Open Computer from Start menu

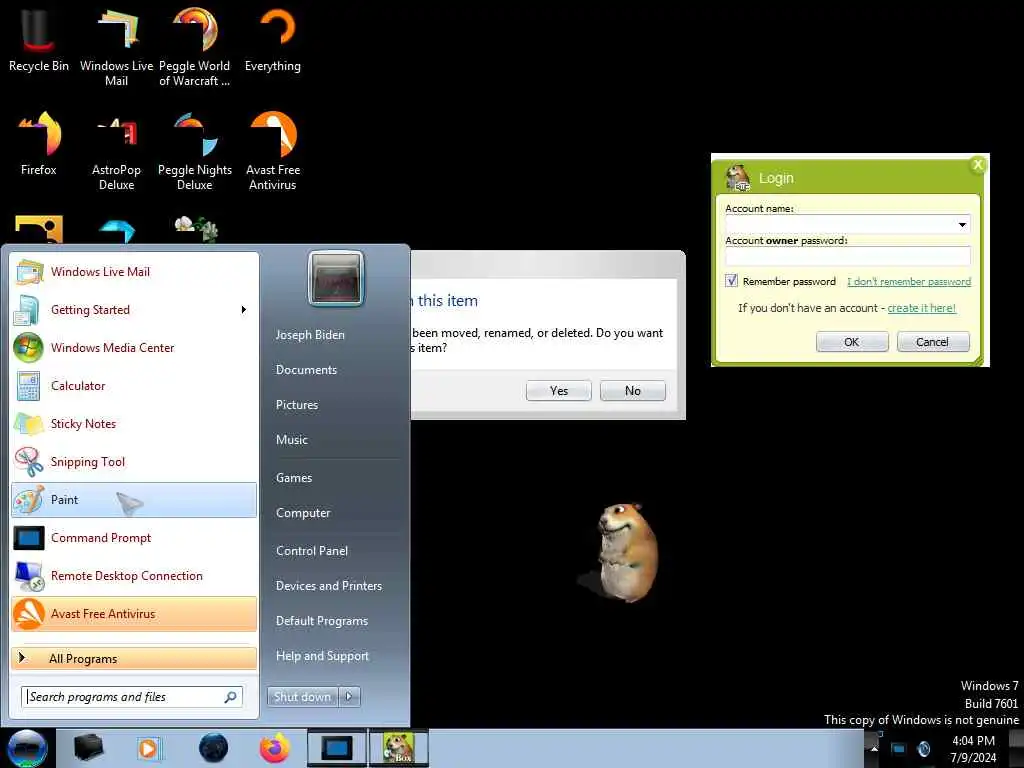pos(303,513)
